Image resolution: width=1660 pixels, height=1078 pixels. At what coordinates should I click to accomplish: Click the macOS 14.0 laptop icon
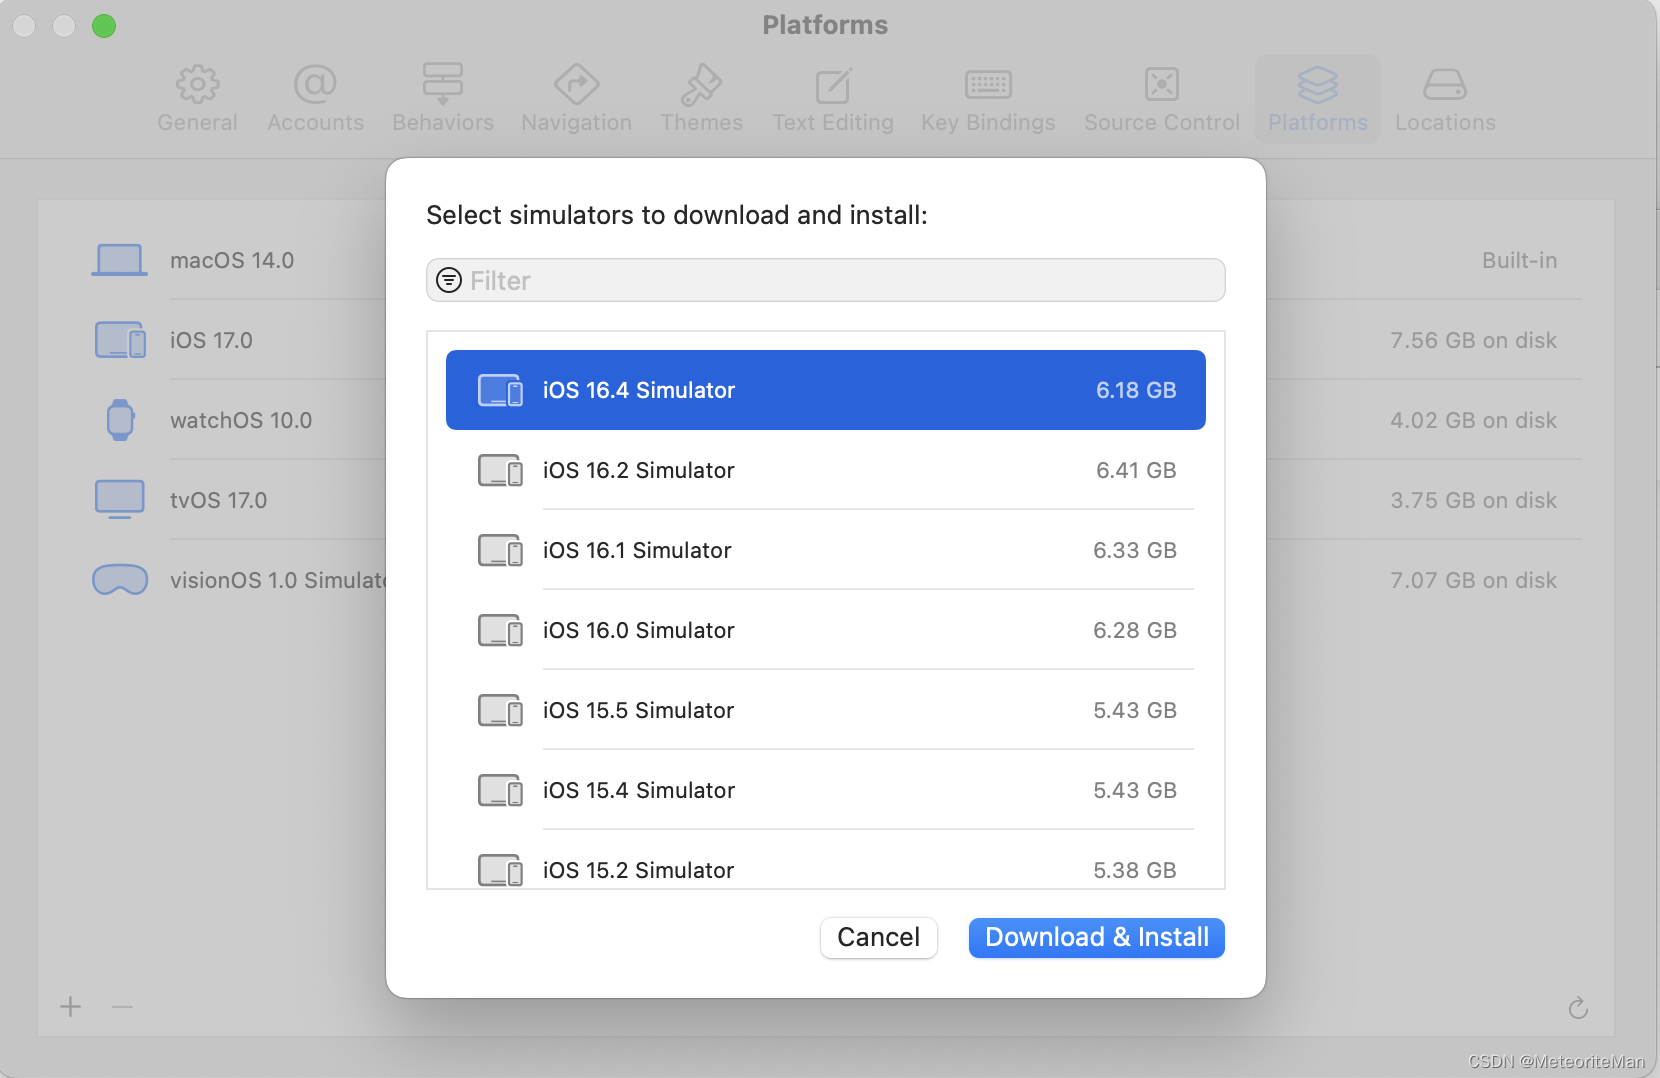[119, 260]
